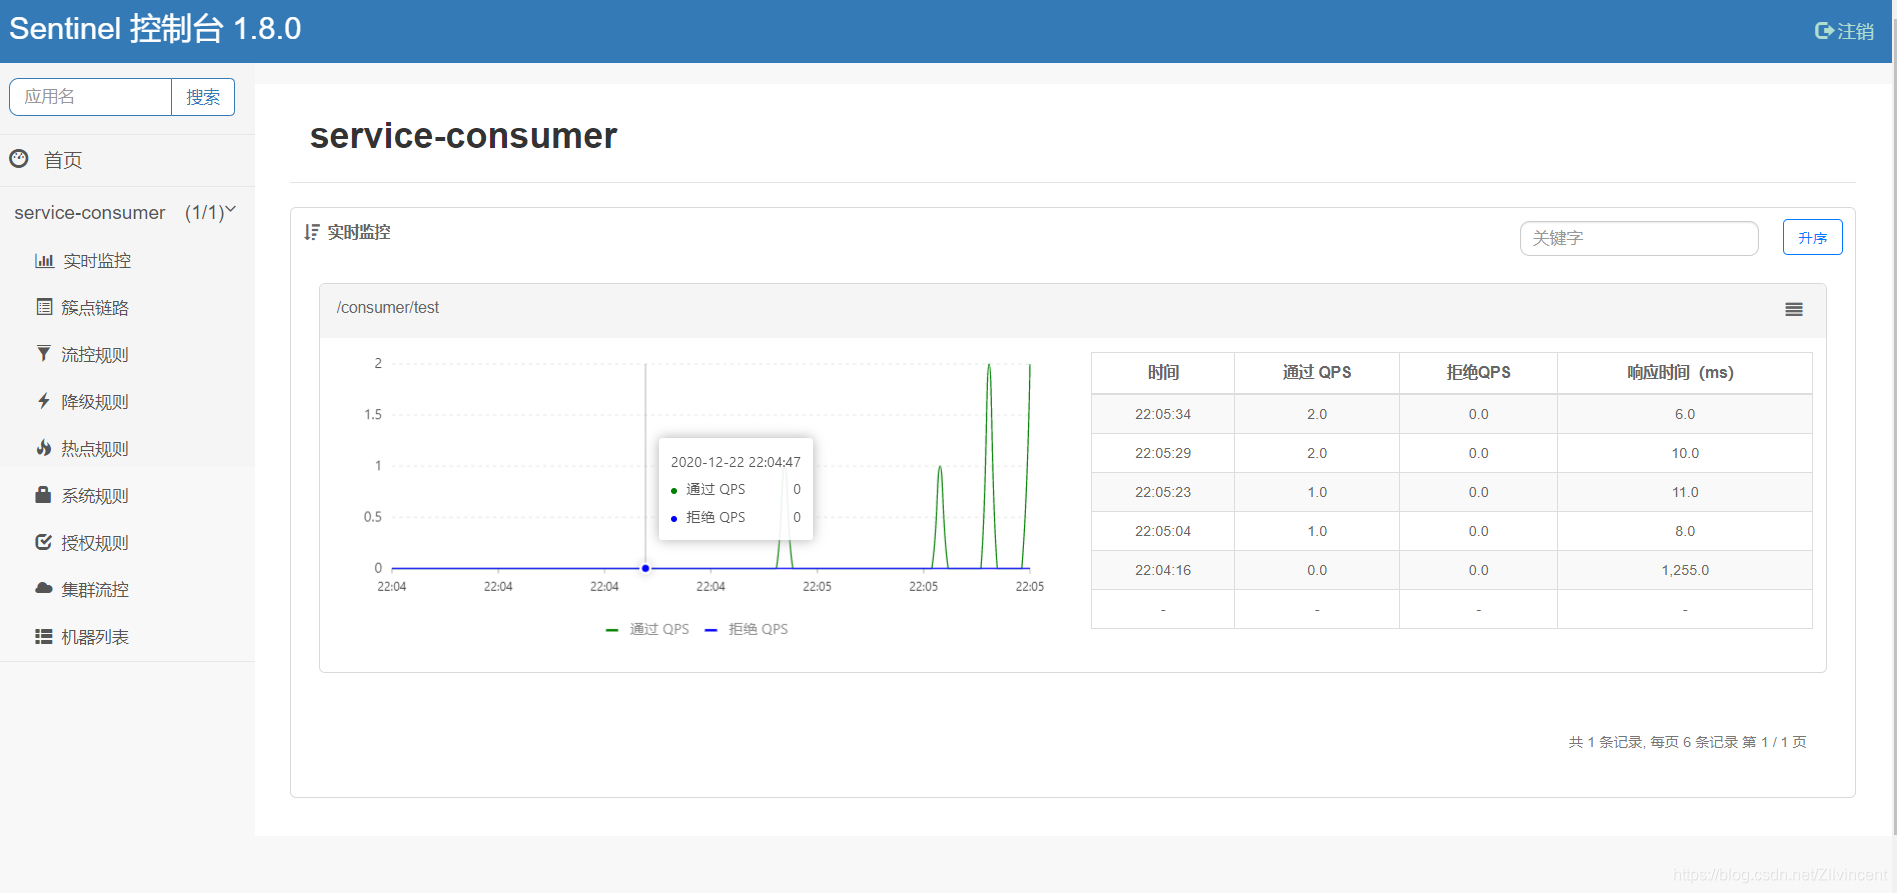
Task: Click the 1,255.0 response time cell
Action: tap(1685, 570)
